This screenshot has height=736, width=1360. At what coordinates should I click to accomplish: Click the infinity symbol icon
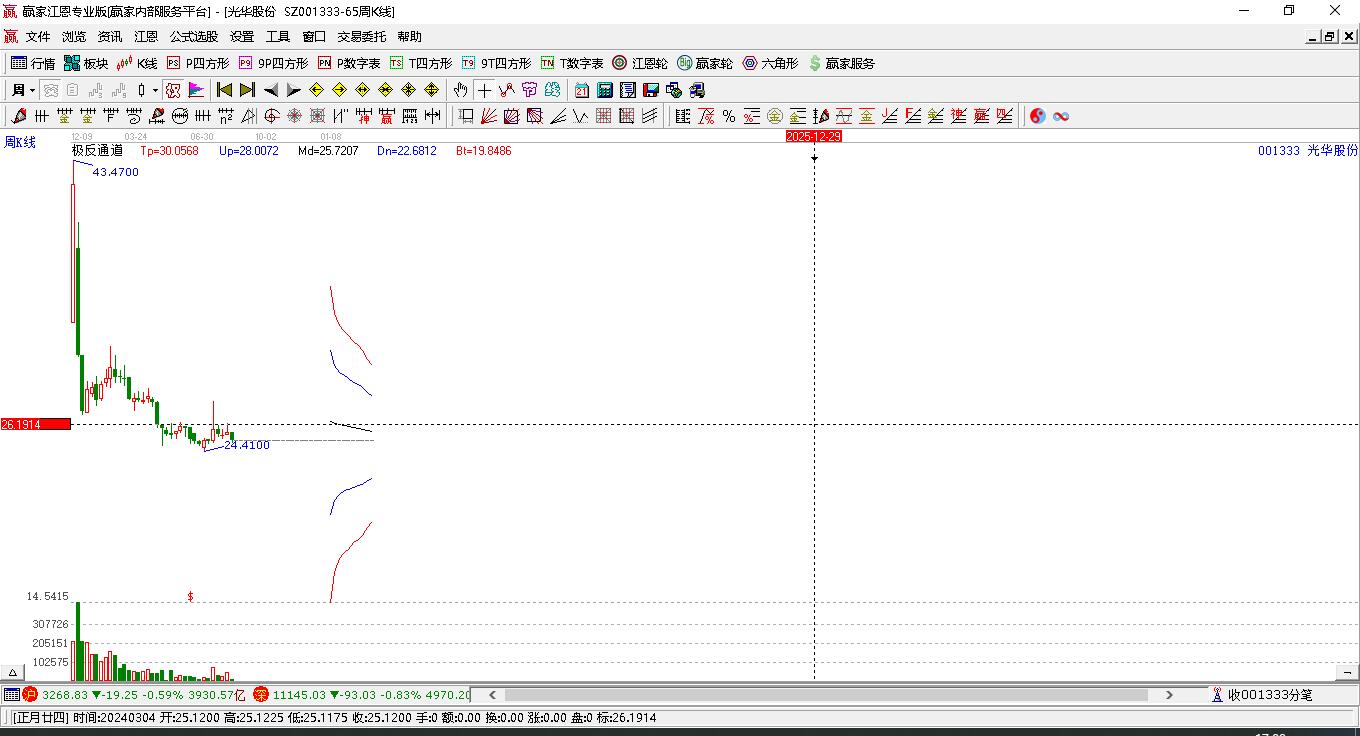pos(1061,116)
